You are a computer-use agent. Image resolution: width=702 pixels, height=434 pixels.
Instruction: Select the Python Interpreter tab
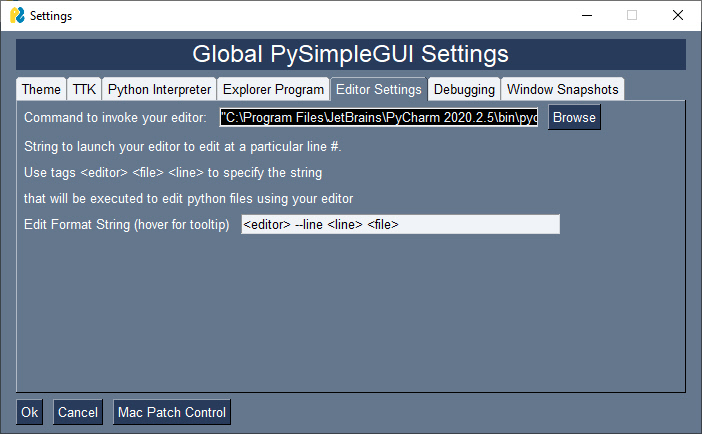(x=159, y=89)
